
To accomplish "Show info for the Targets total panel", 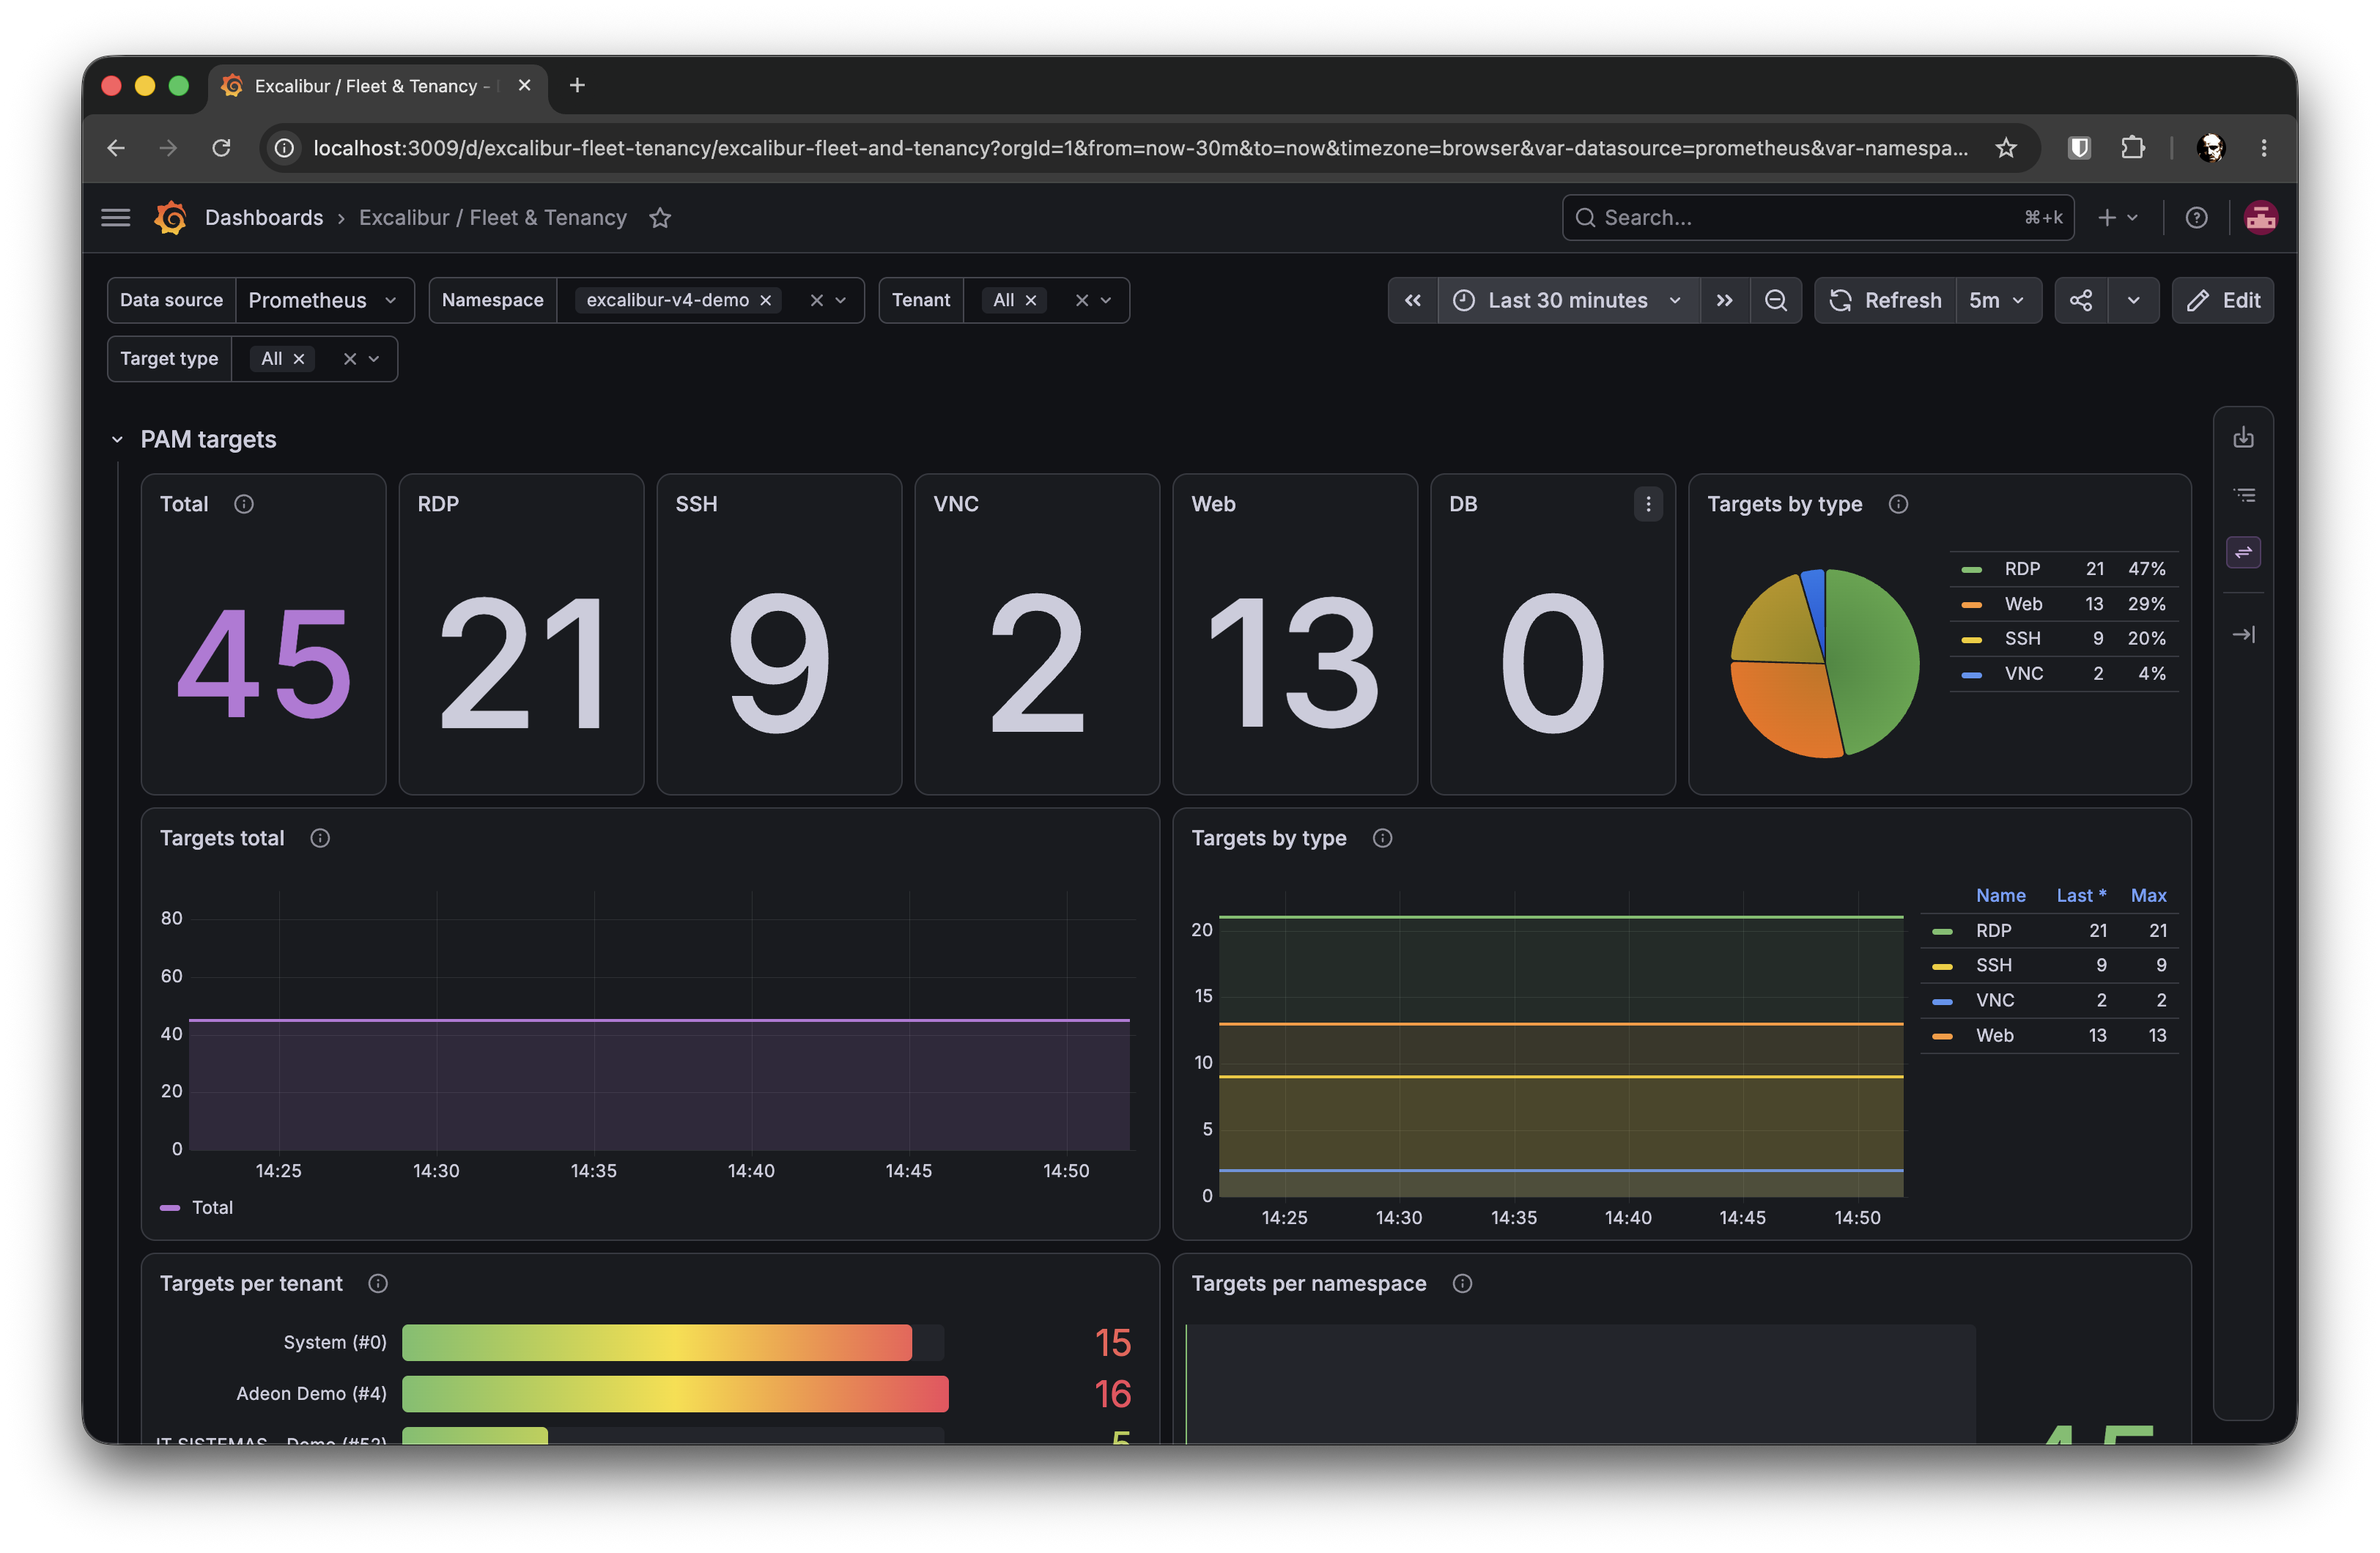I will (x=319, y=838).
